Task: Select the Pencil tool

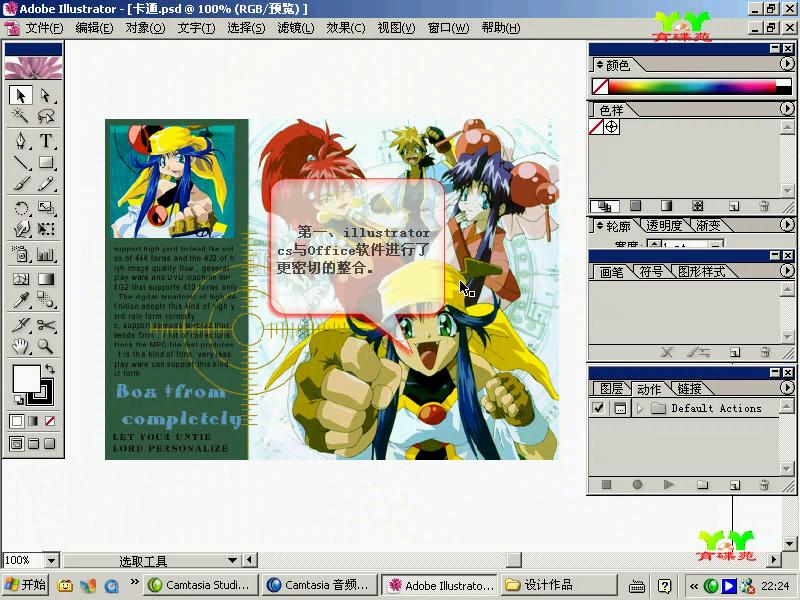Action: pos(46,184)
